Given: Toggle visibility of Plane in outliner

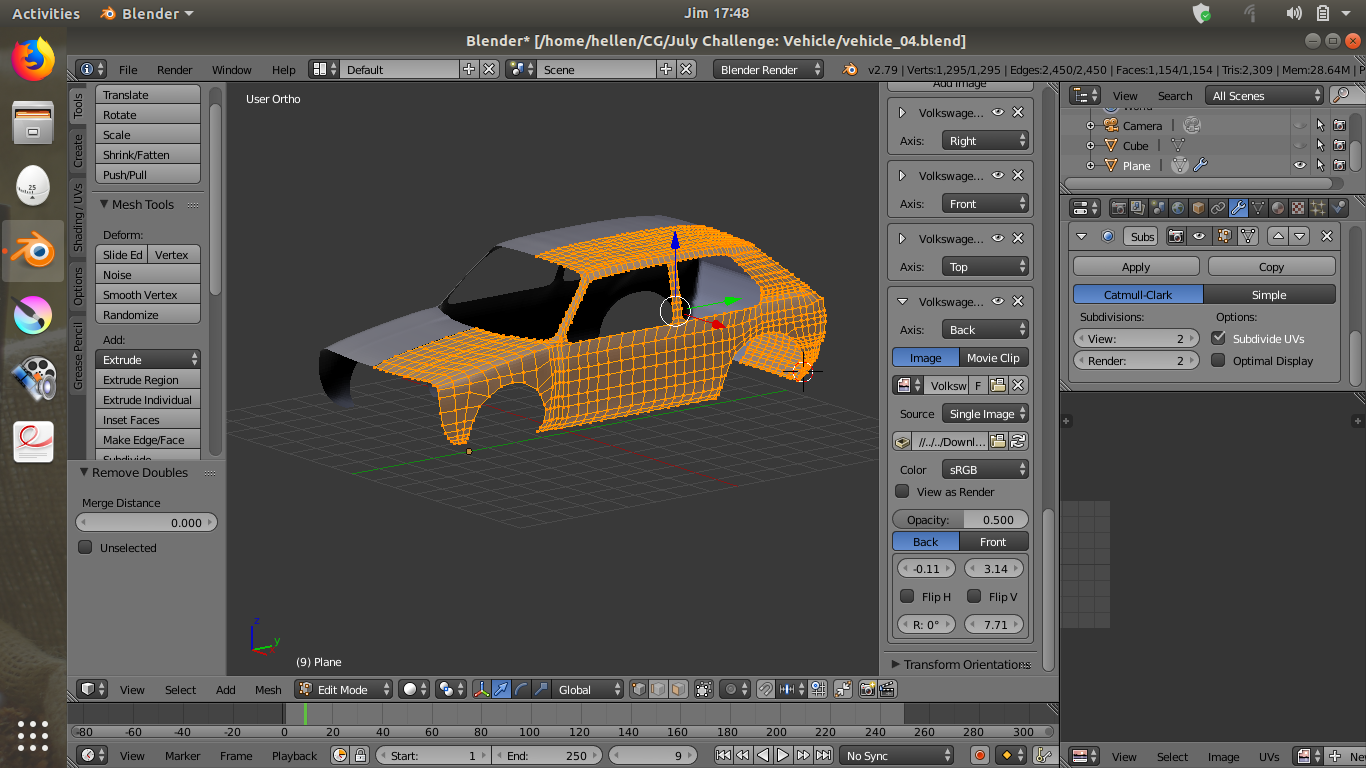Looking at the screenshot, I should coord(1299,166).
